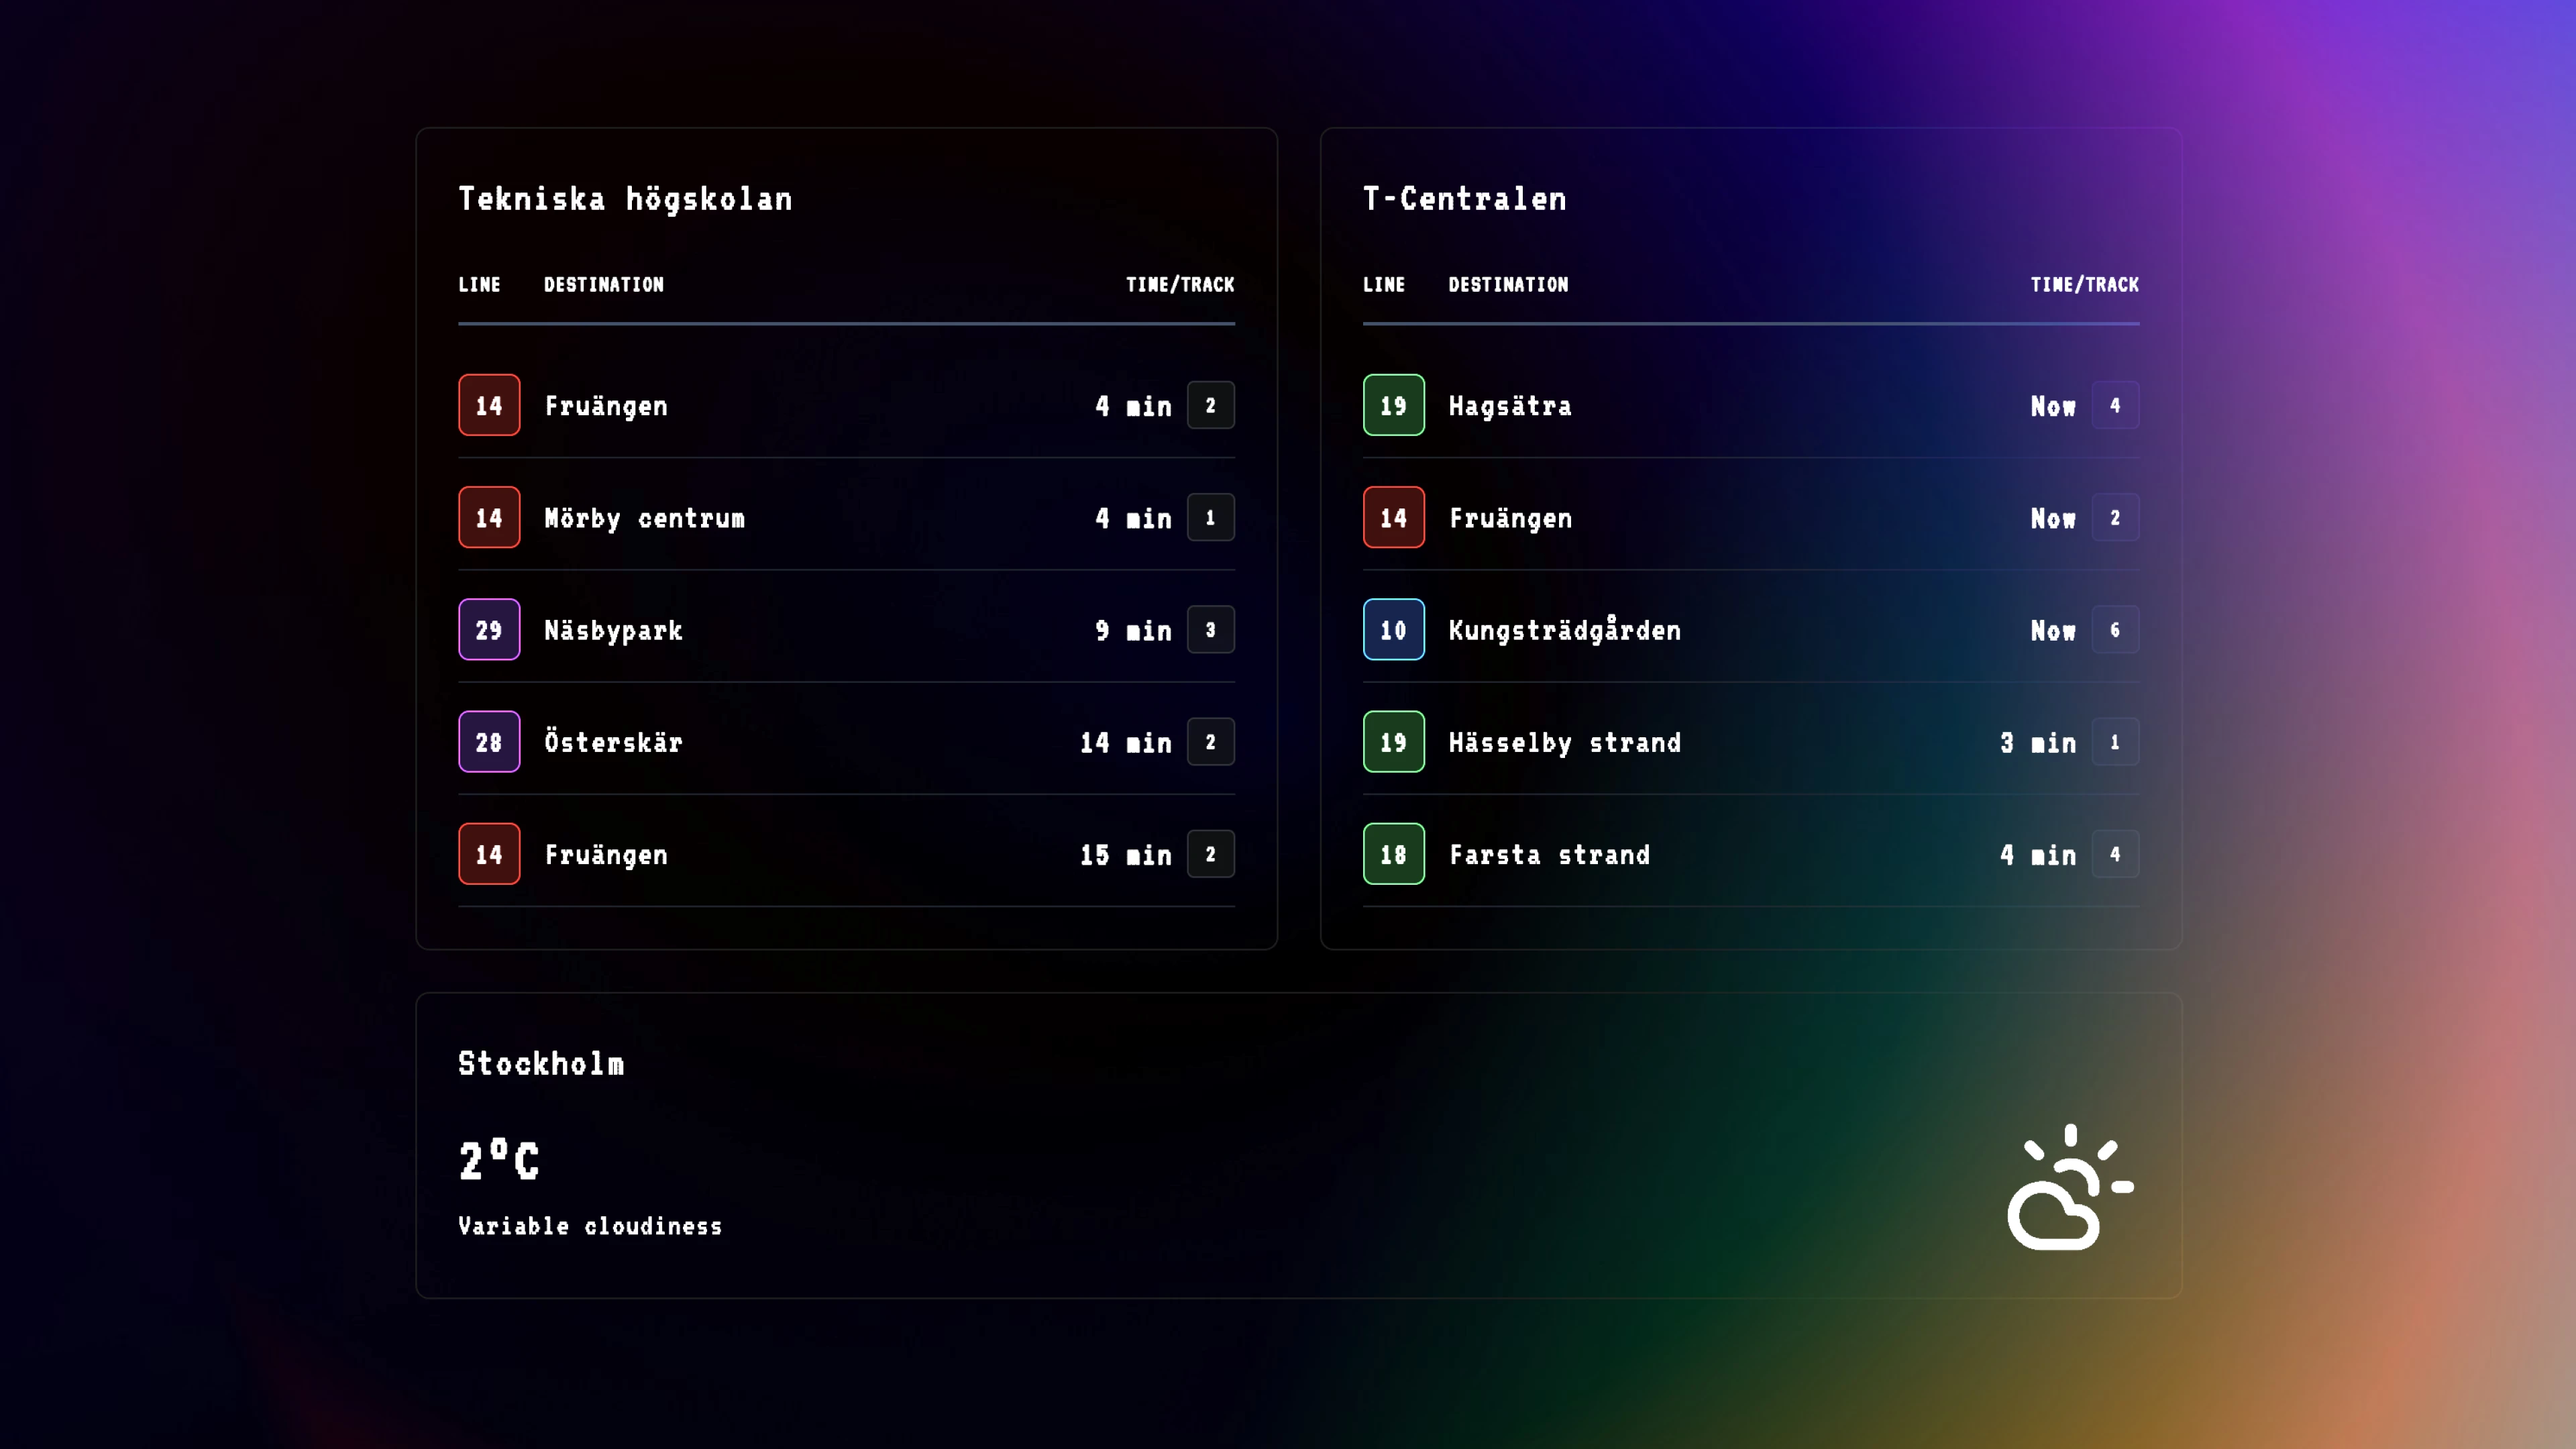
Task: Click the line 29 badge for Näsbypark
Action: [489, 629]
